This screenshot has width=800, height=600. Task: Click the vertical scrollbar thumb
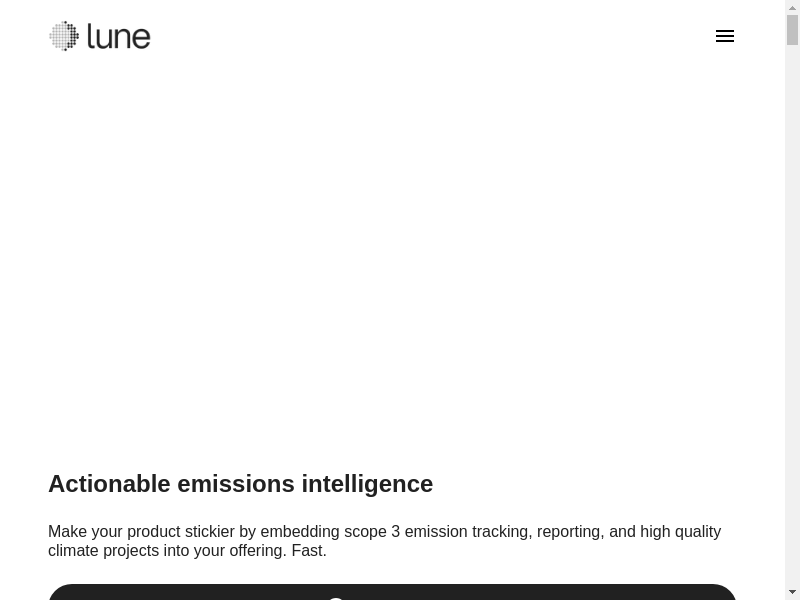(792, 30)
